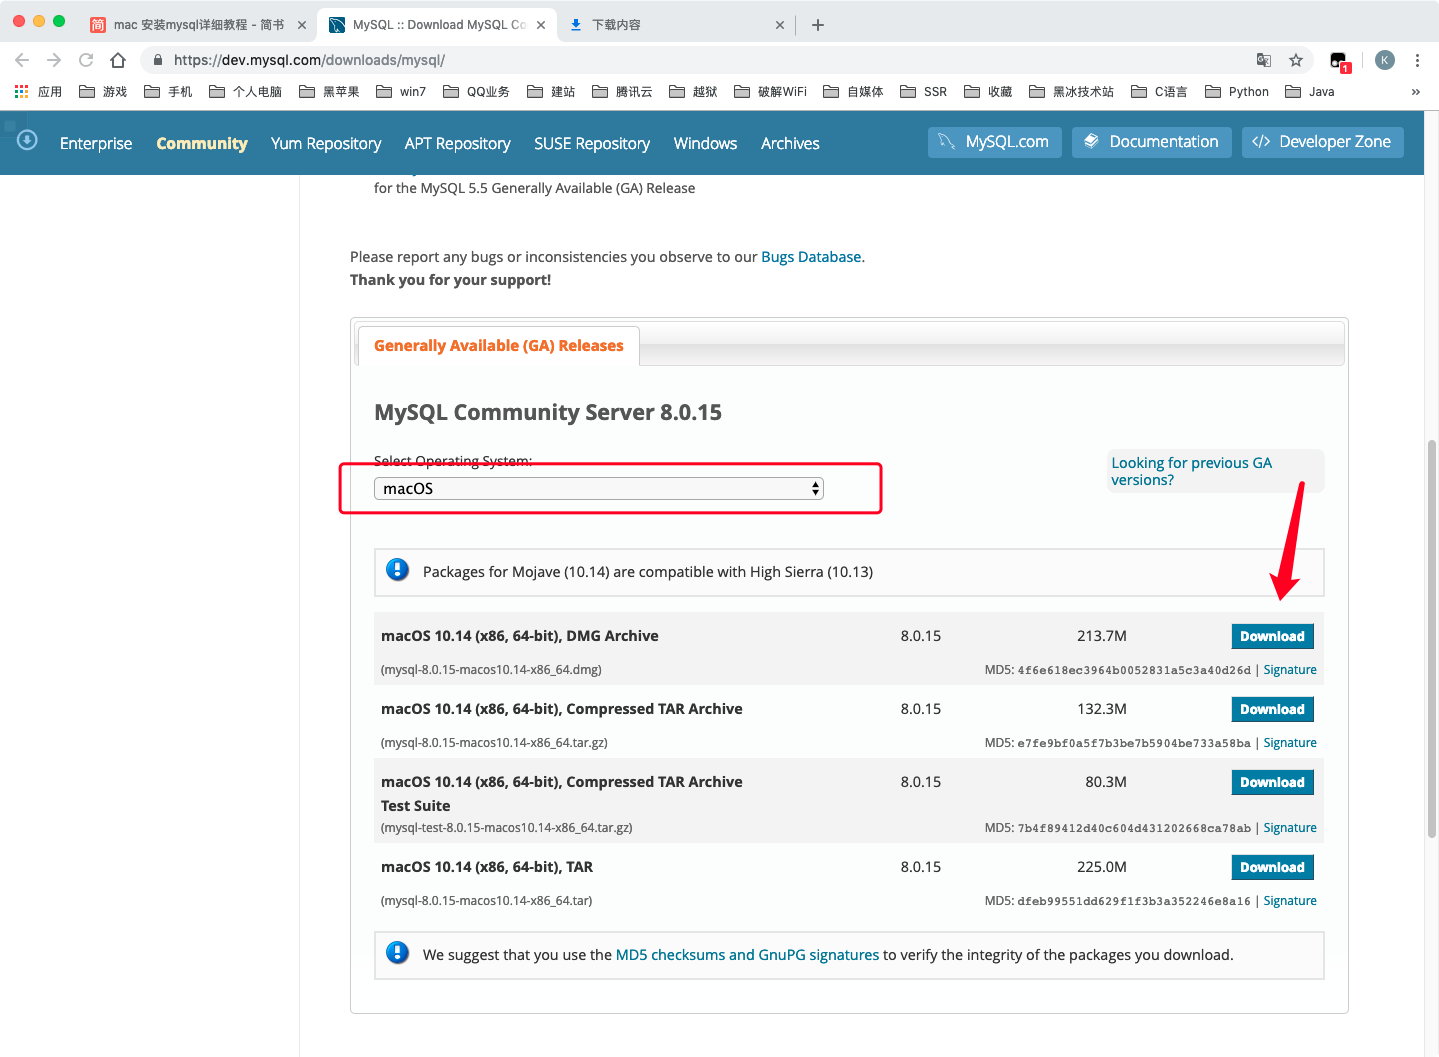Click the browser back arrow
The image size is (1439, 1057).
[22, 60]
